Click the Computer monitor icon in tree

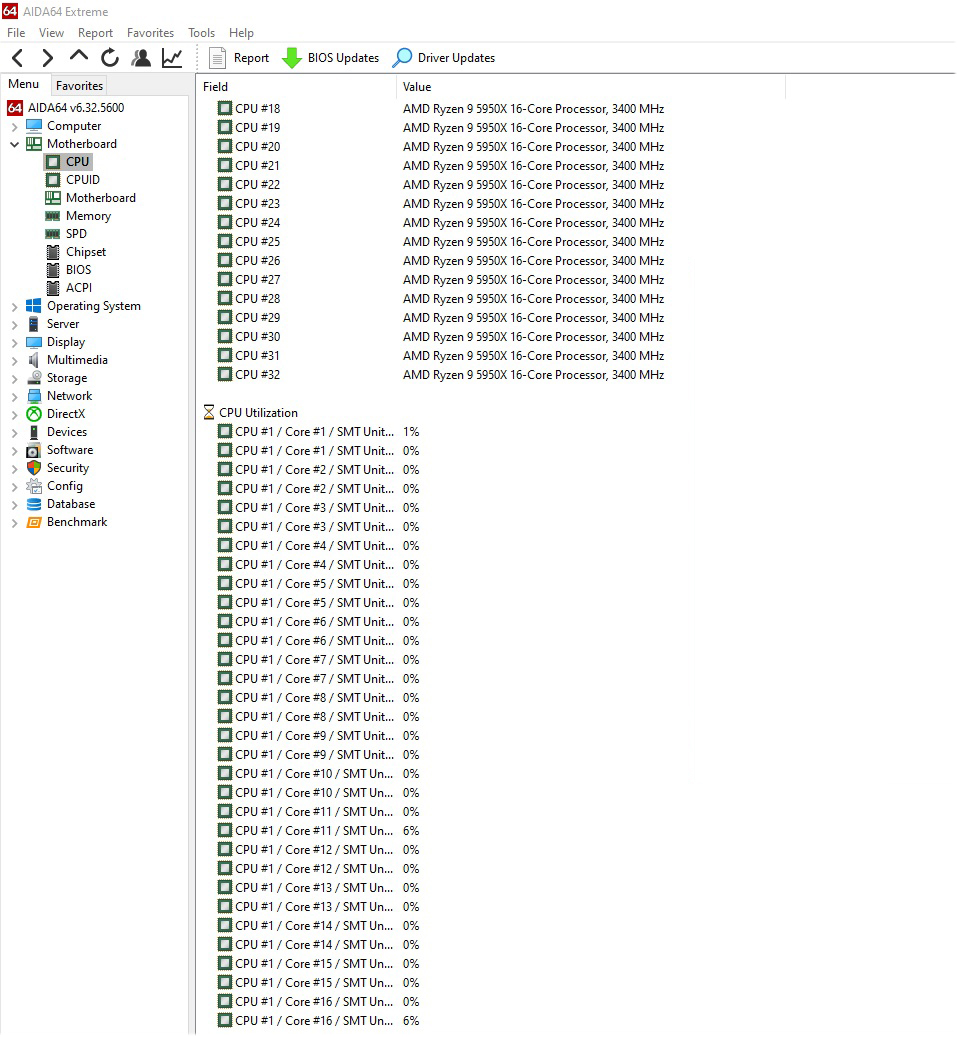point(34,126)
